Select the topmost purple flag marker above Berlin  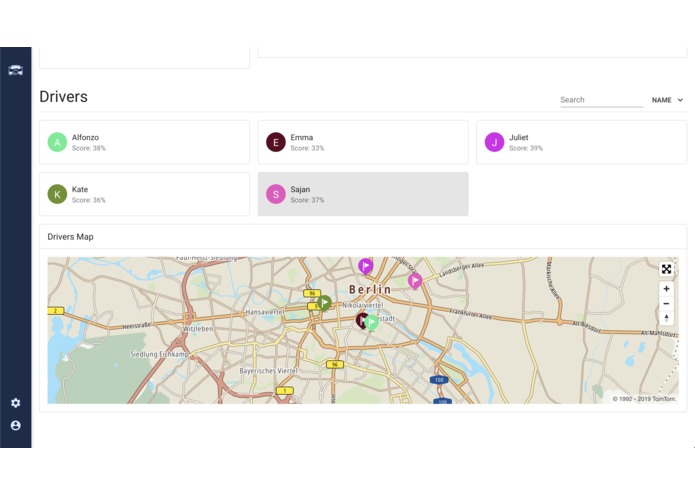pyautogui.click(x=365, y=266)
